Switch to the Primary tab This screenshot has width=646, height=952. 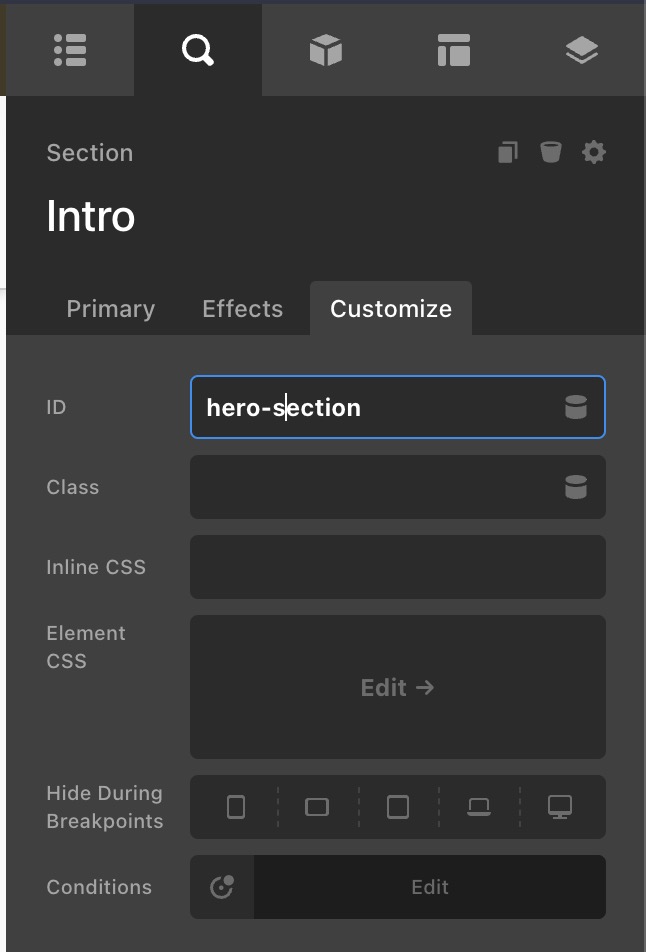[110, 309]
